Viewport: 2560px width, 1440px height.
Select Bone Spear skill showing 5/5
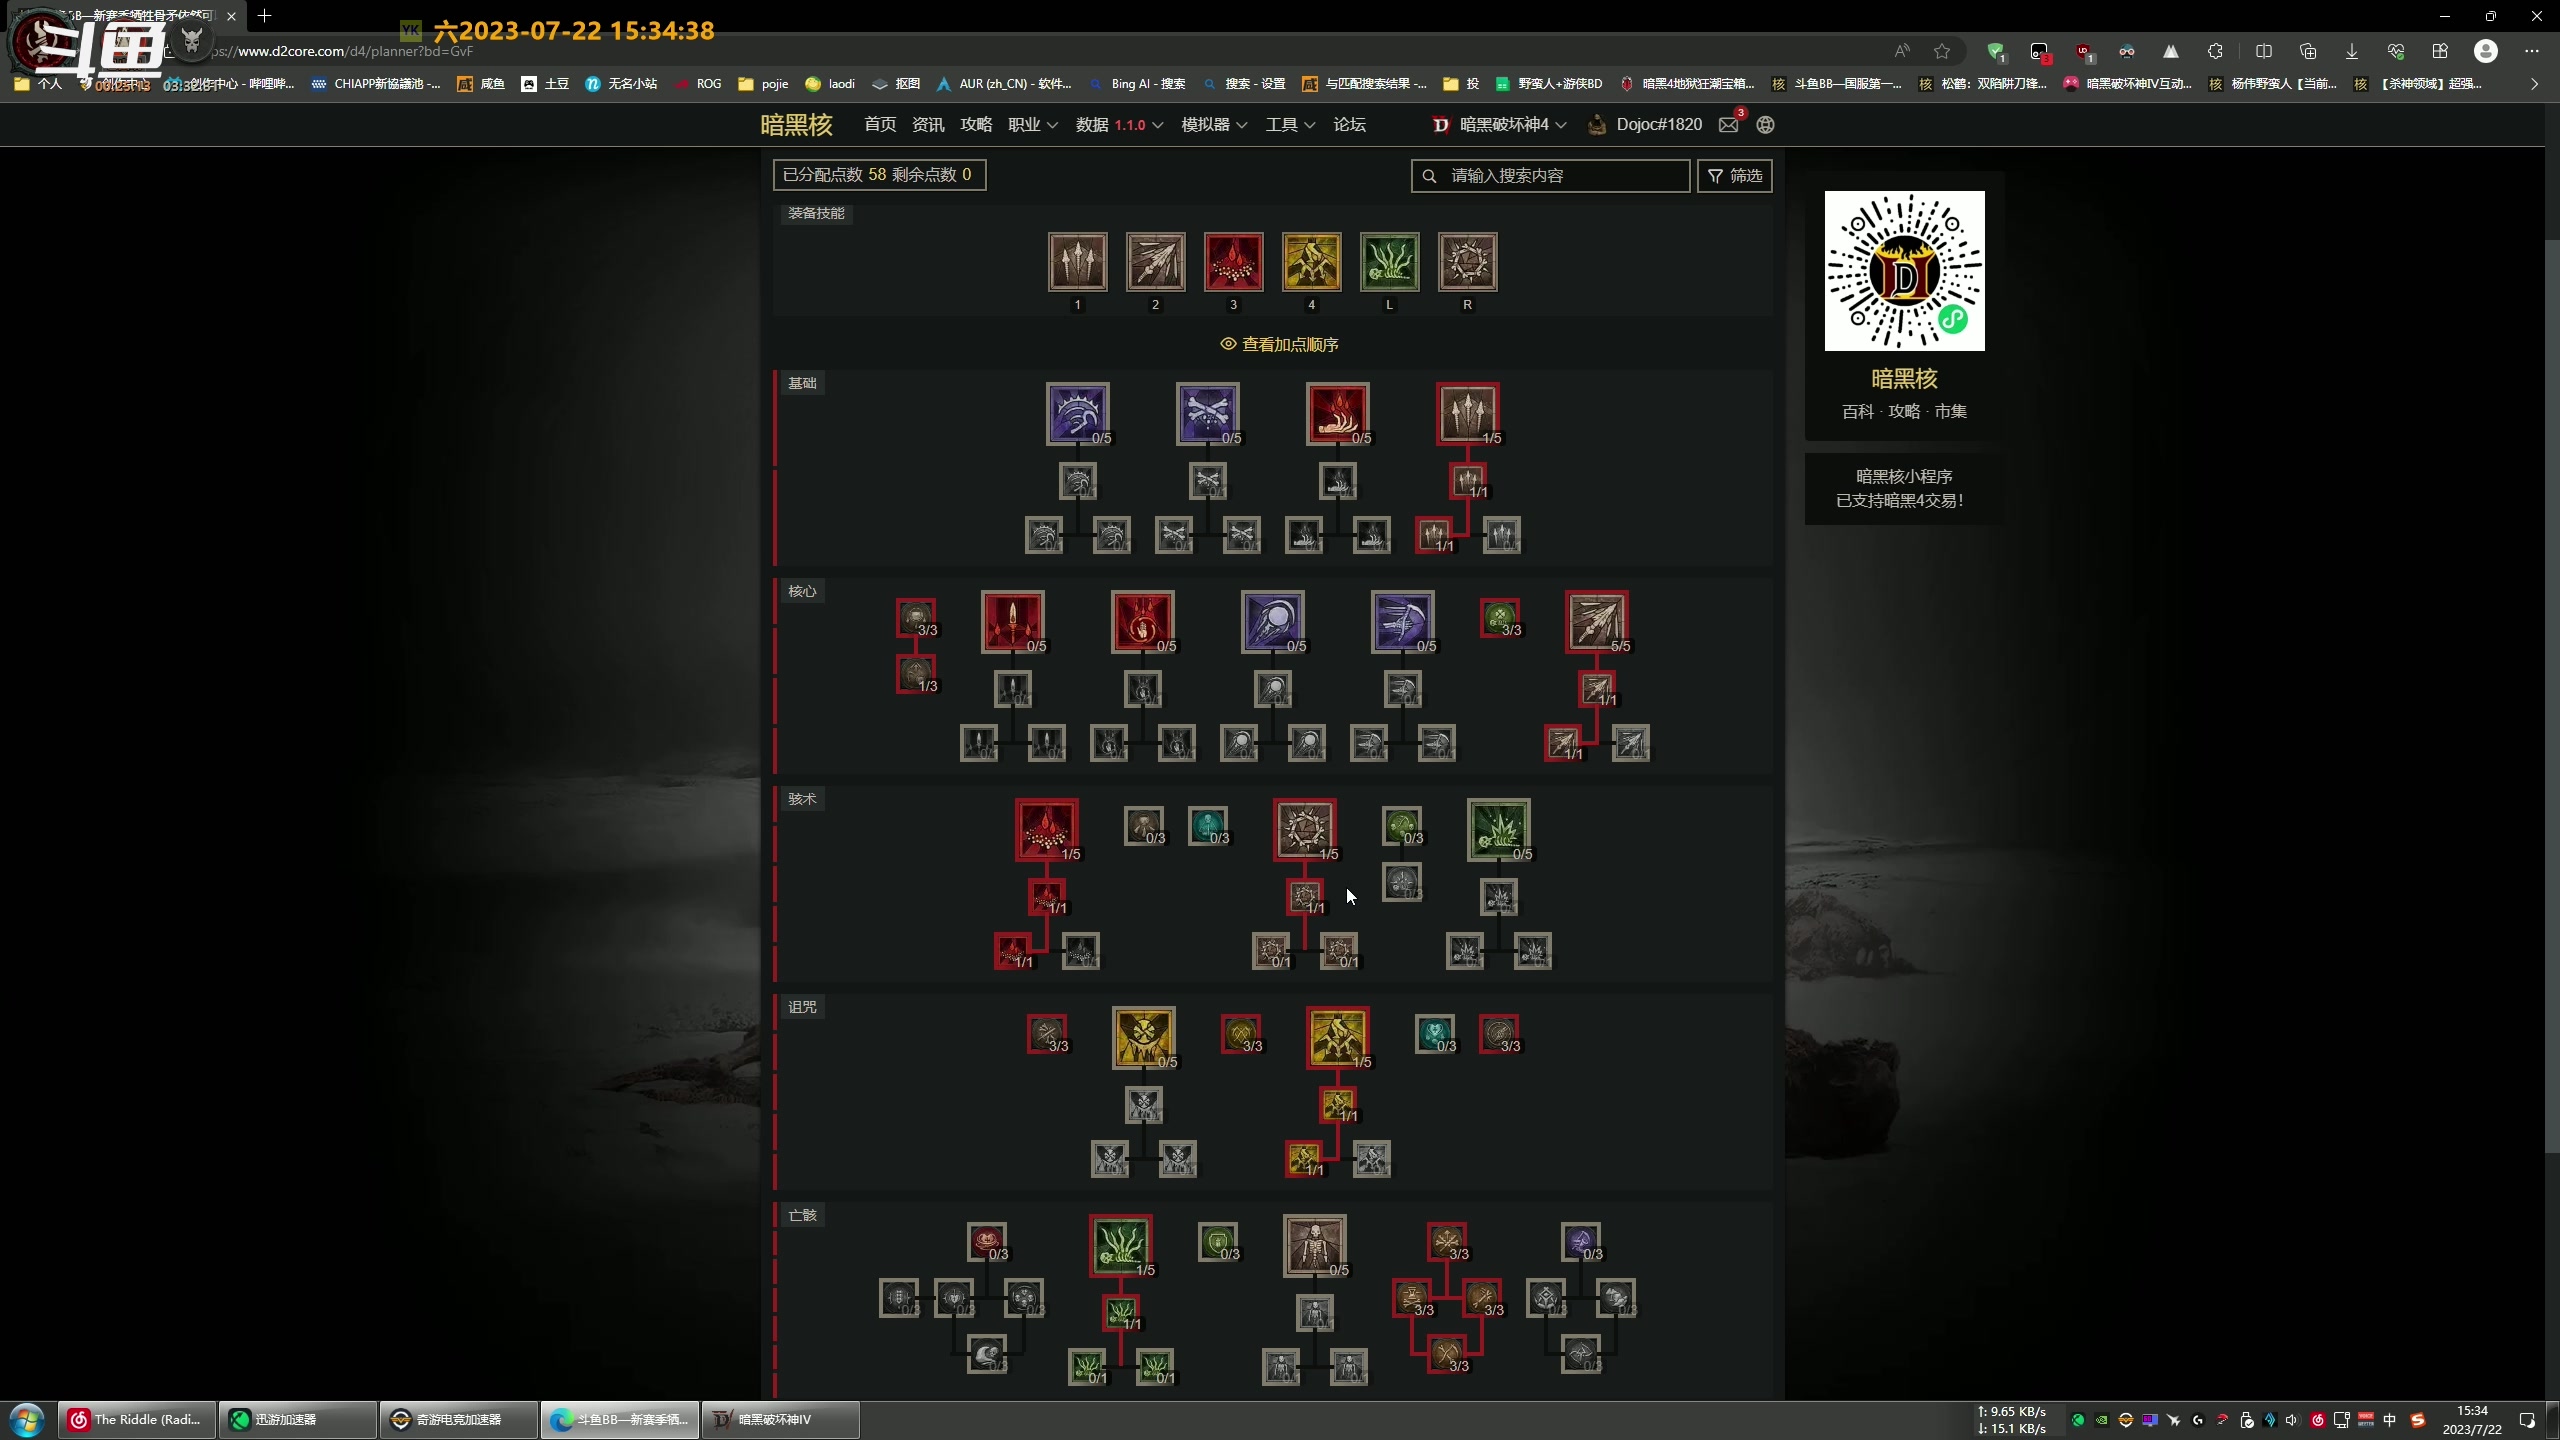tap(1597, 621)
